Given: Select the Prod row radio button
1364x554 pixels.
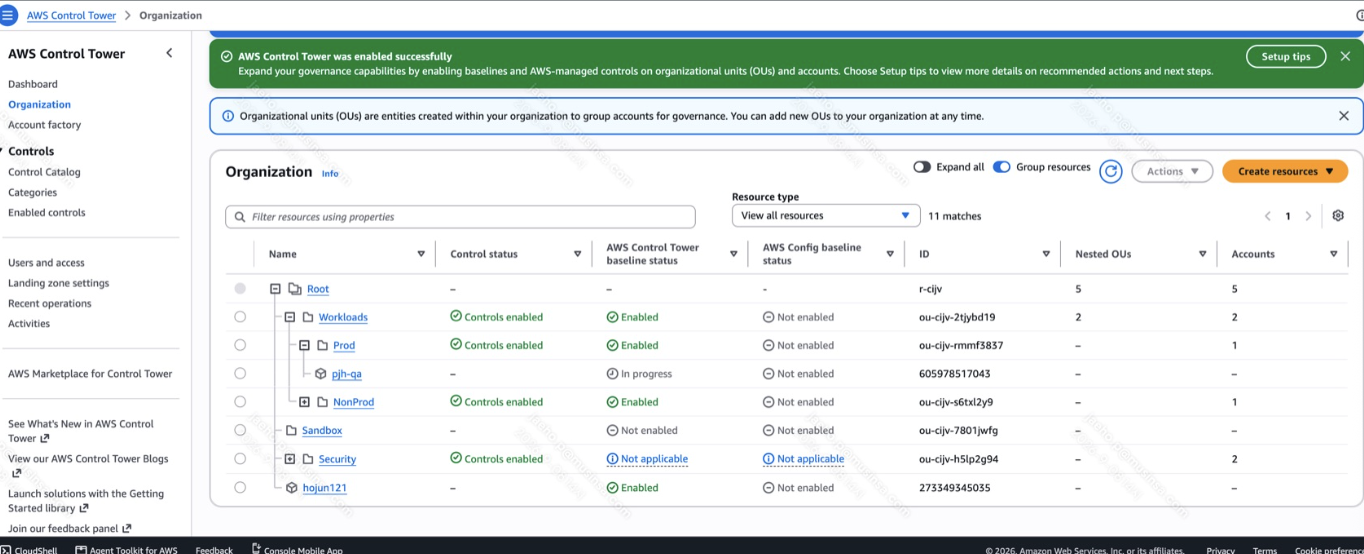Looking at the screenshot, I should point(240,345).
